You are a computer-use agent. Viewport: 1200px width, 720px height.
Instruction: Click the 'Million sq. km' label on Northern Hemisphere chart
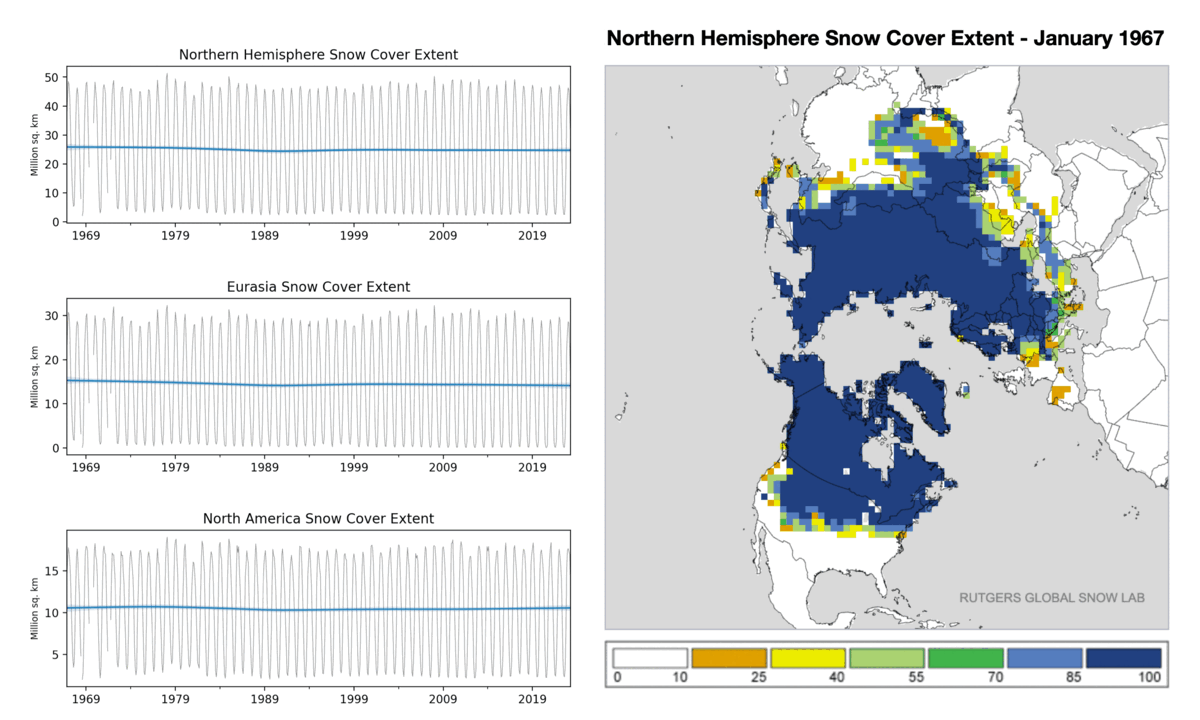pos(35,145)
